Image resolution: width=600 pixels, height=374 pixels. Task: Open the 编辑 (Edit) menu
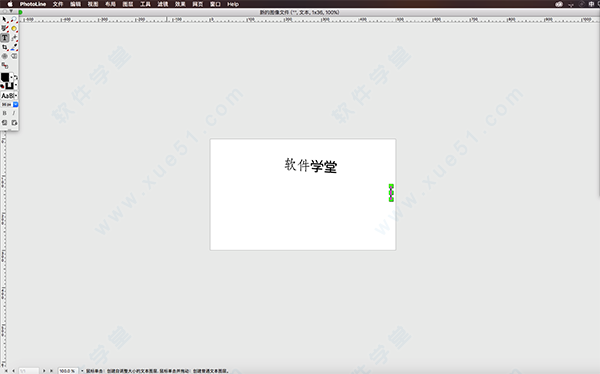(75, 4)
